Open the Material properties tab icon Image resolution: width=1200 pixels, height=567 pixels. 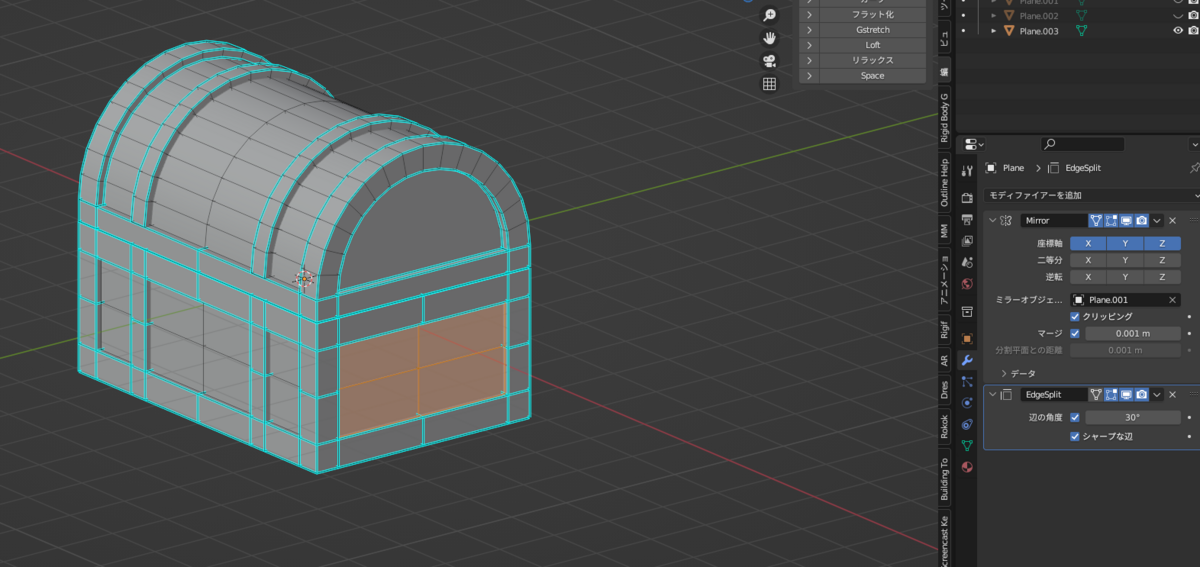coord(967,467)
